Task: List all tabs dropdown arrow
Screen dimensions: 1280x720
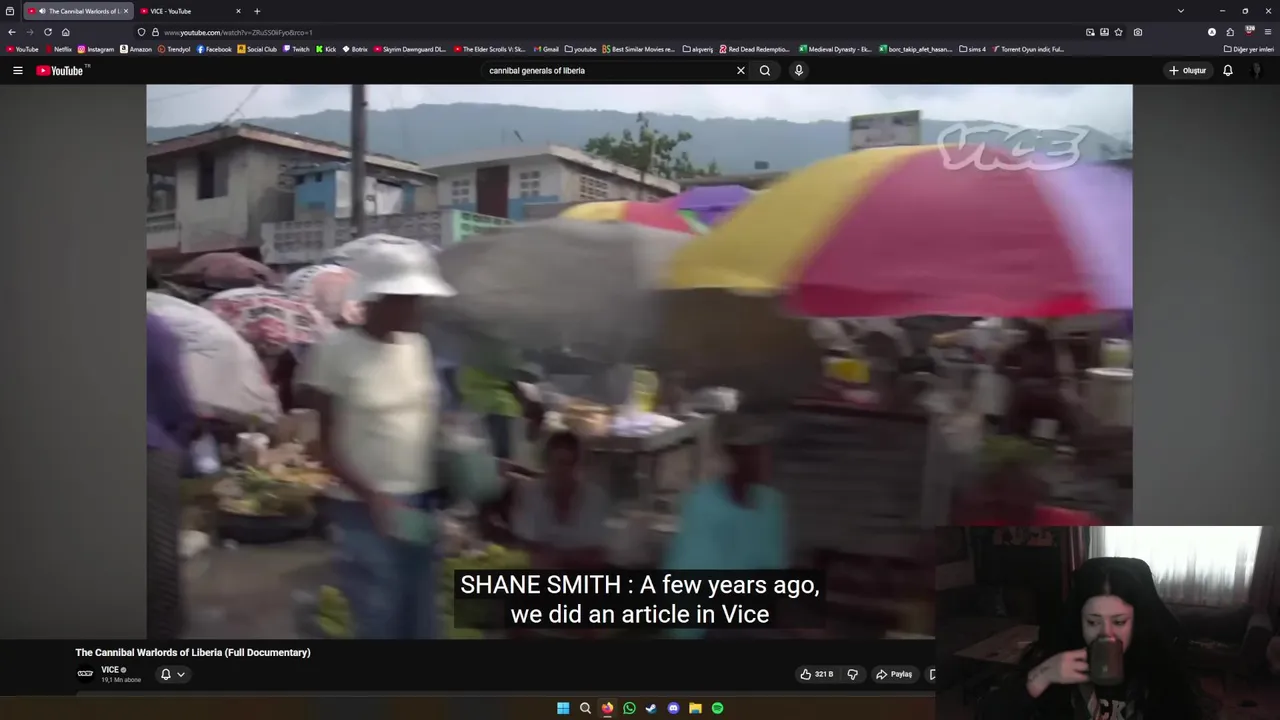Action: pos(1181,11)
